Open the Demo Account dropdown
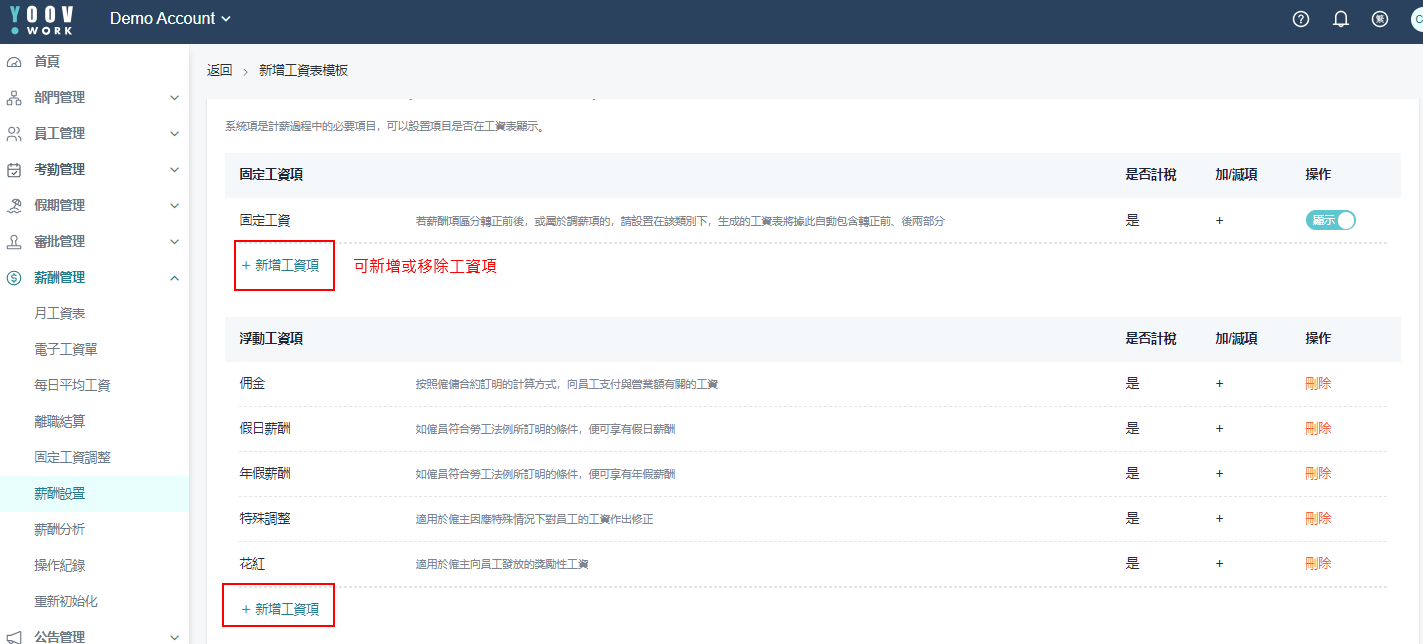 [x=170, y=19]
